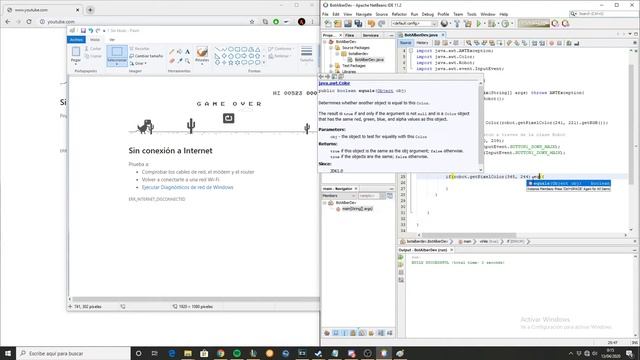The image size is (640, 360).
Task: Expand the Libraries node
Action: (x=331, y=71)
